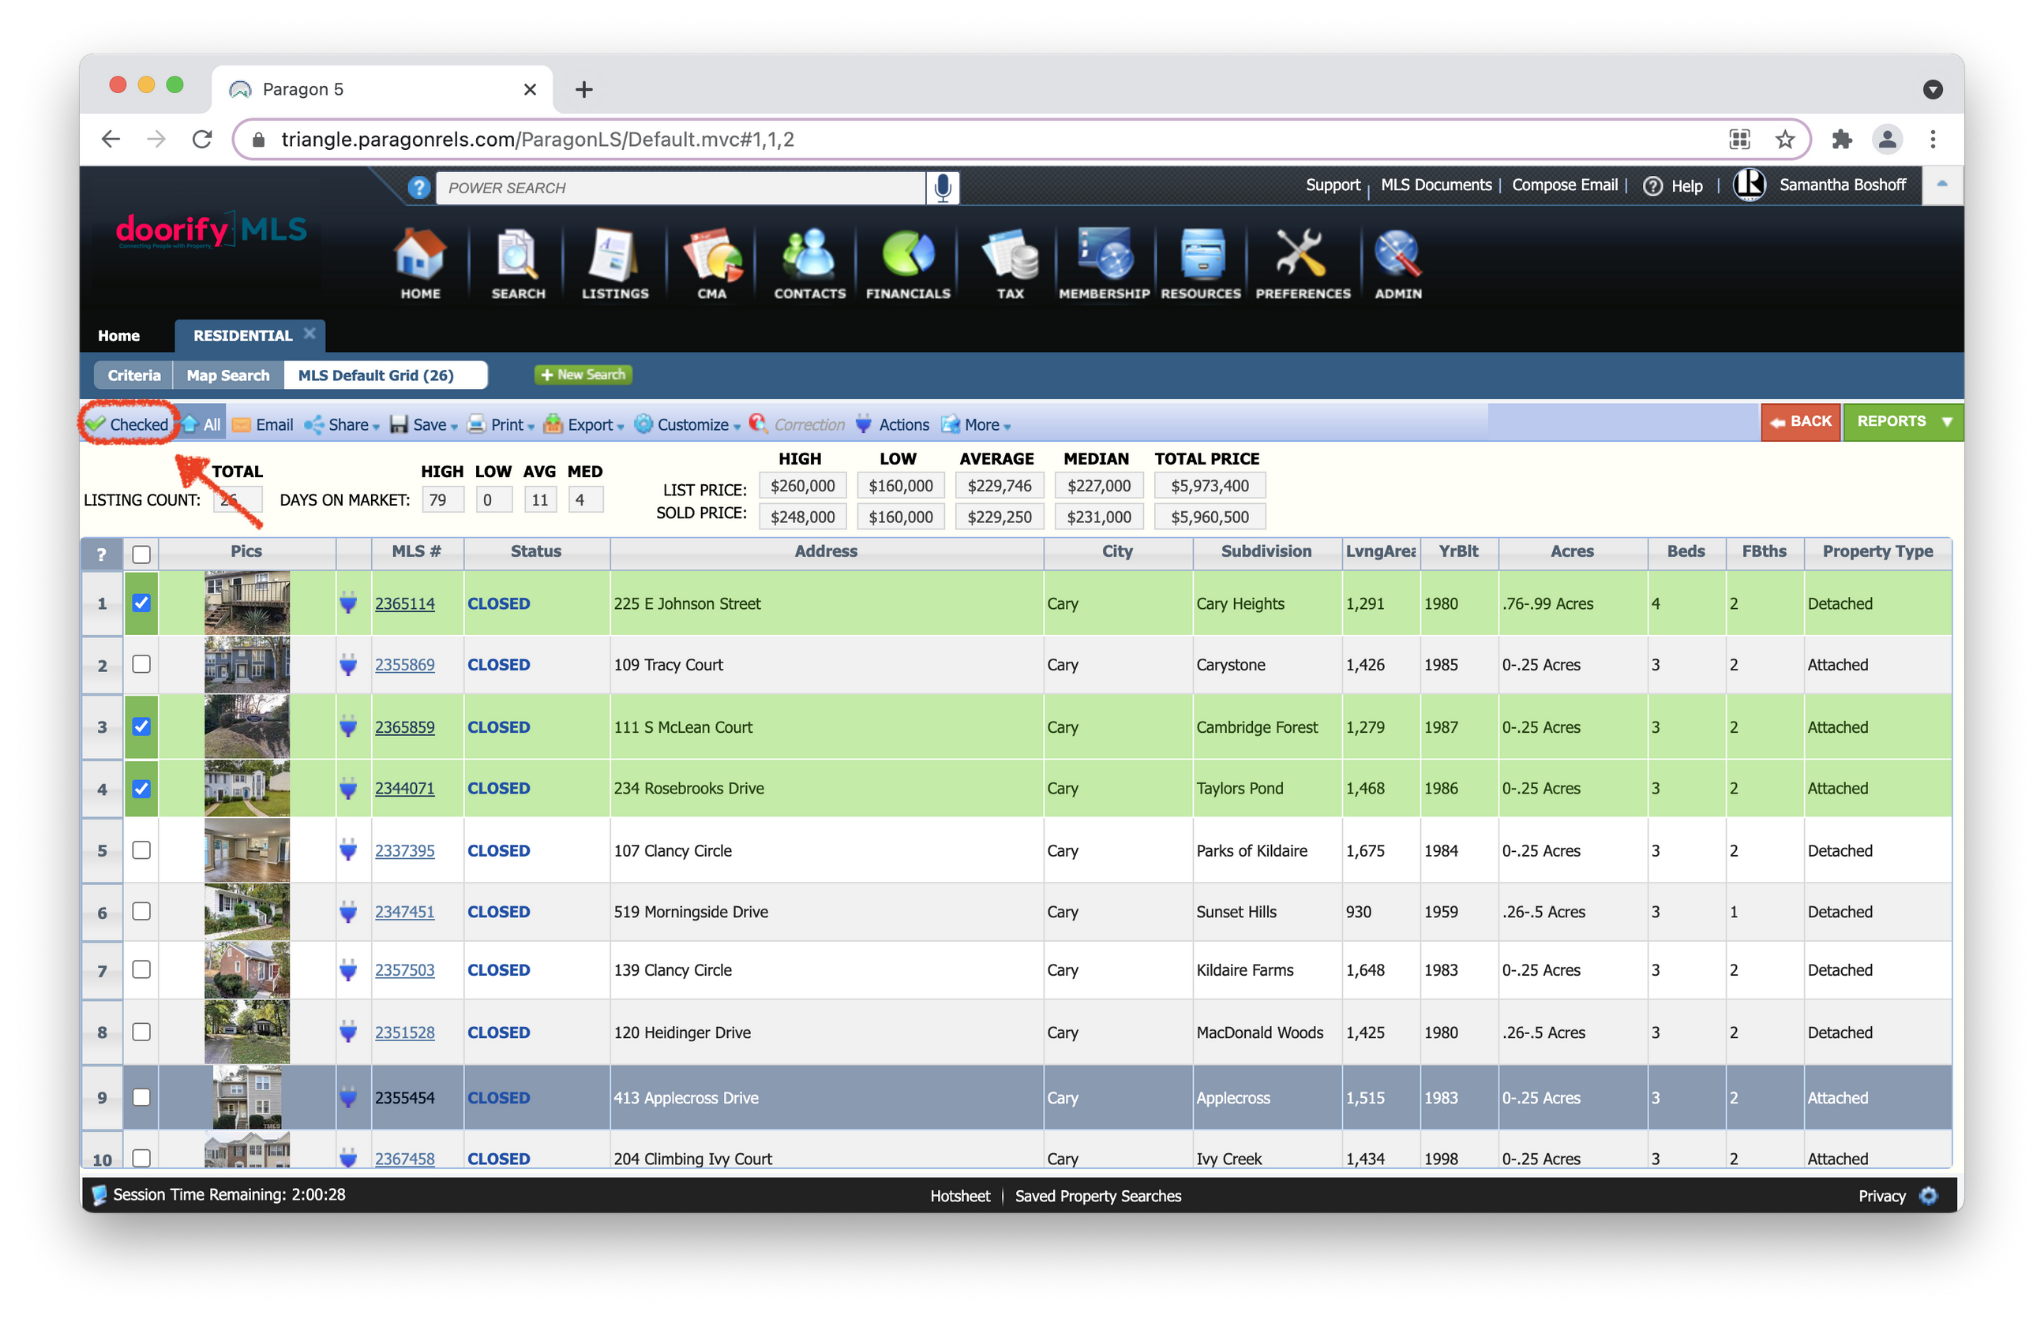Open the TAX module icon

pyautogui.click(x=1010, y=262)
